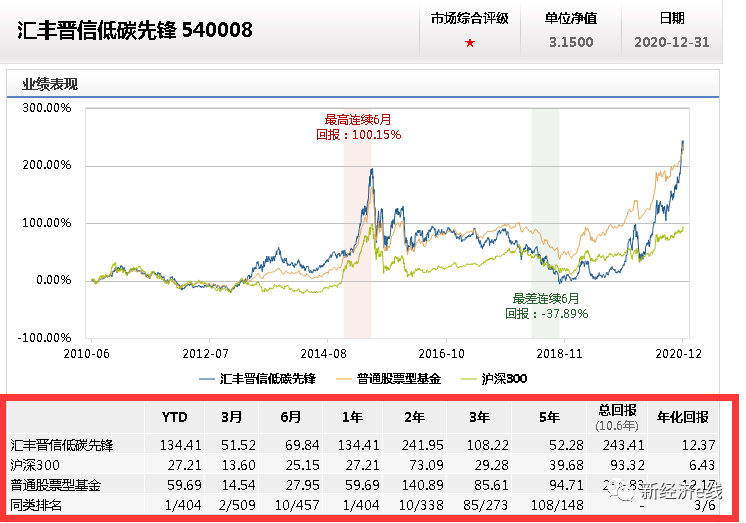Click the annualized ranking 3/6
746x523 pixels.
pyautogui.click(x=705, y=505)
